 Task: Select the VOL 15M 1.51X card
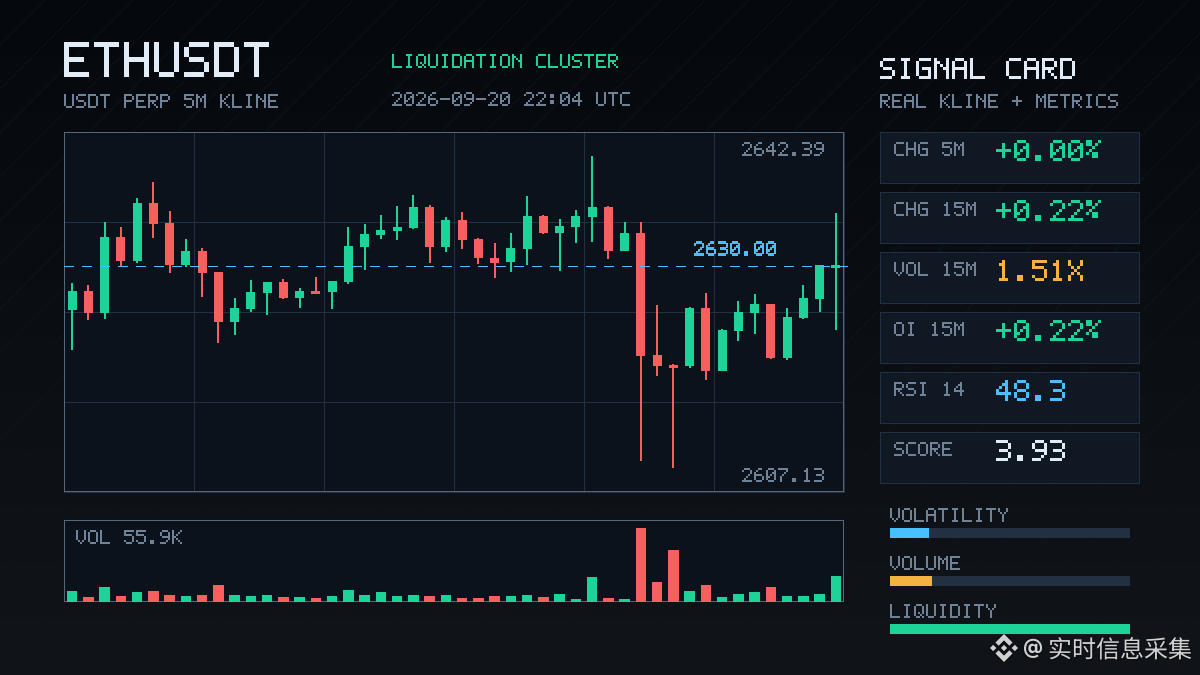coord(1009,278)
